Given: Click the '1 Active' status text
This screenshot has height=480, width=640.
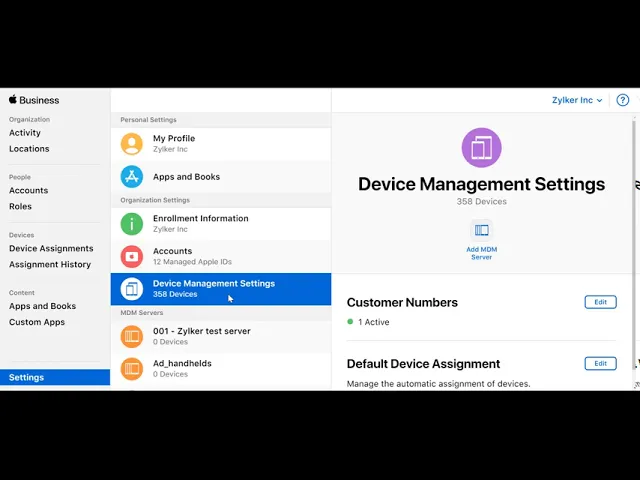Looking at the screenshot, I should tap(373, 322).
